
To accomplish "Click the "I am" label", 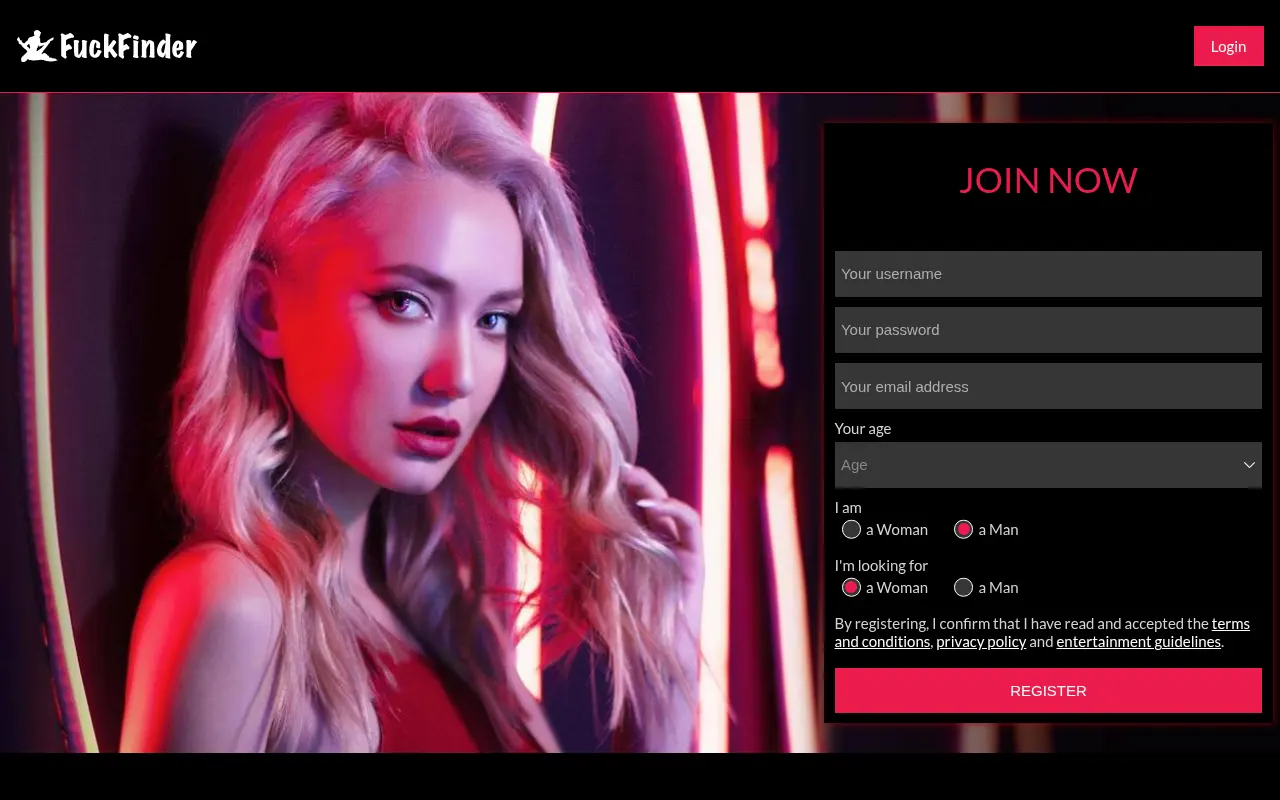I will click(x=848, y=507).
